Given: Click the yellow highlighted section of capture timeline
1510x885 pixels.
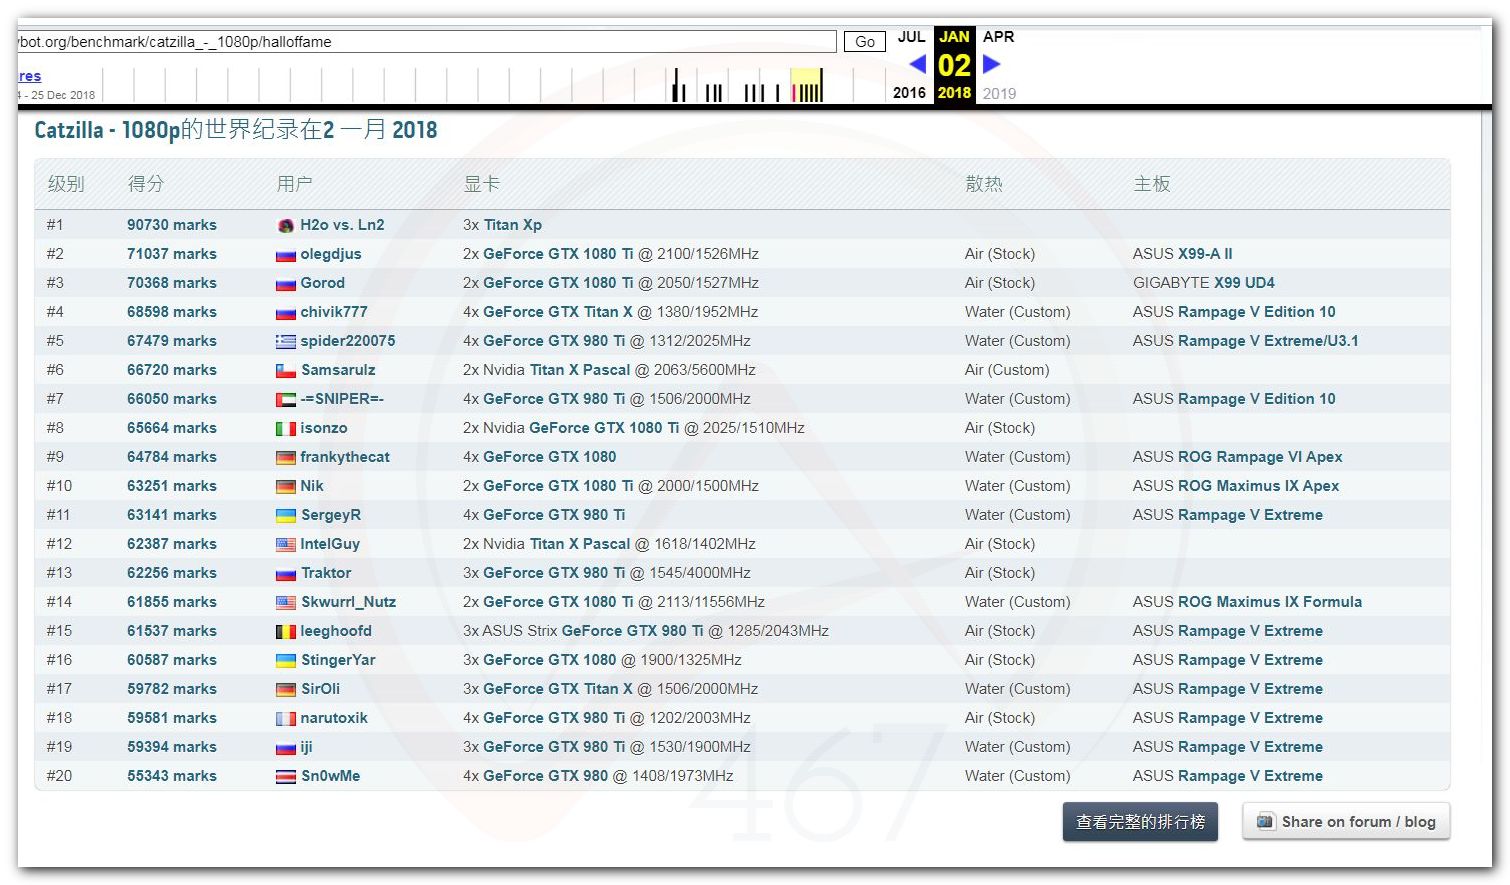Looking at the screenshot, I should (x=806, y=85).
